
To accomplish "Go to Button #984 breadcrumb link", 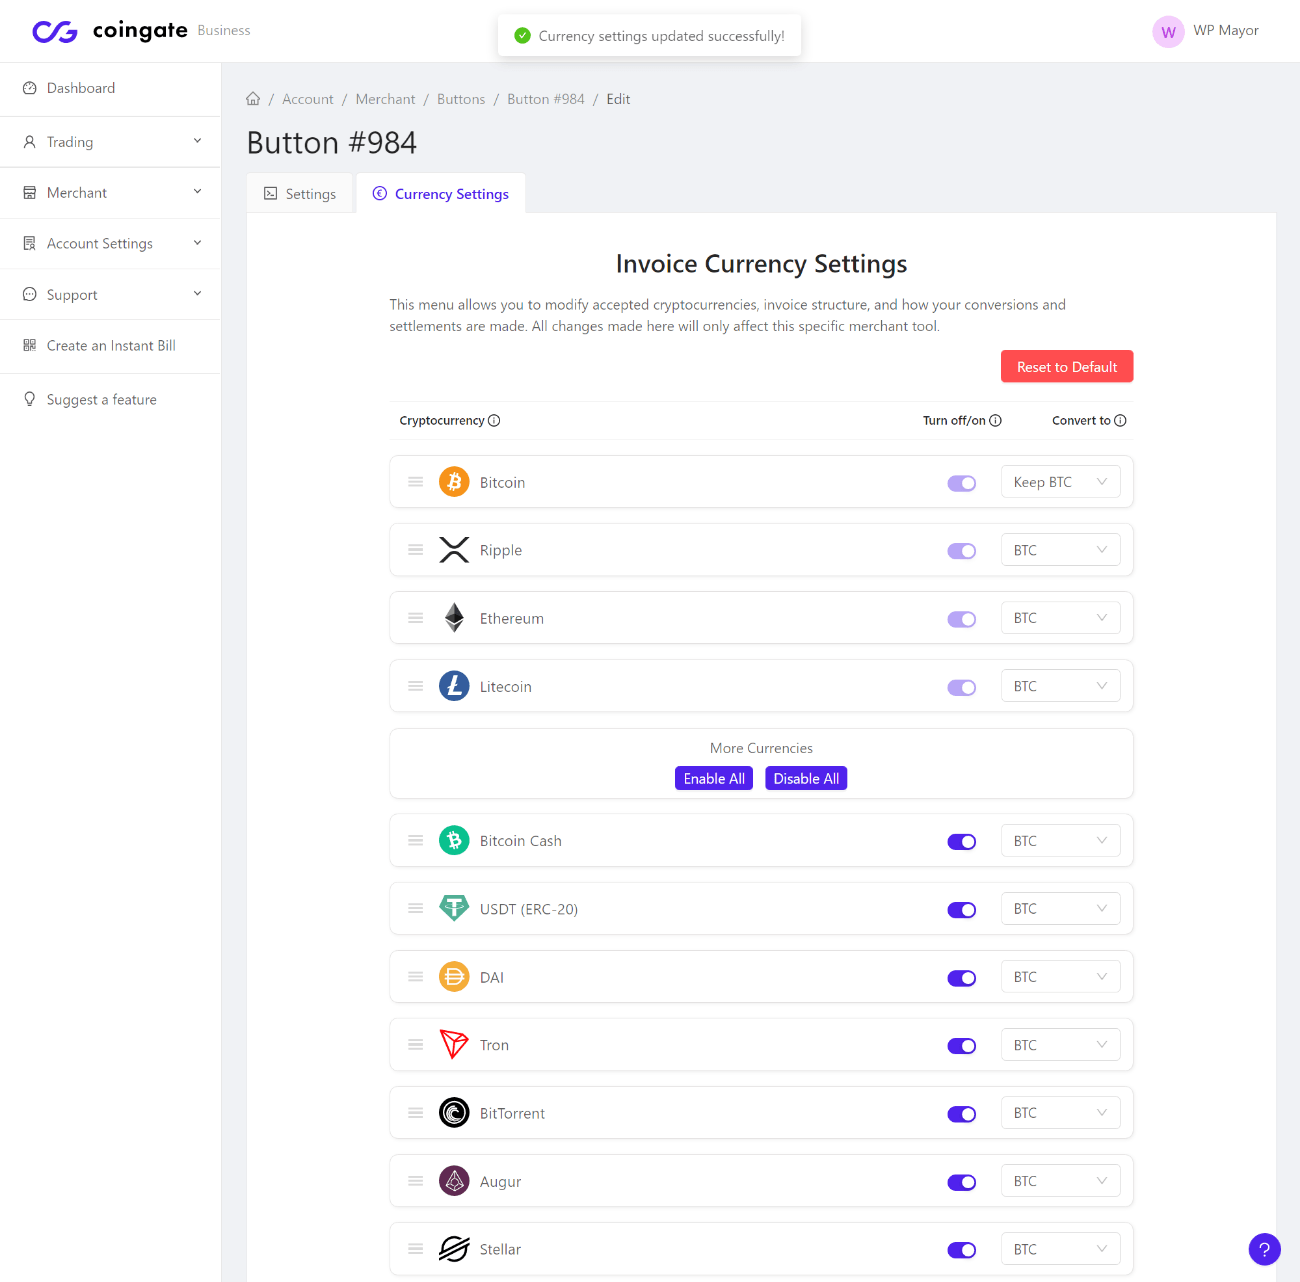I will click(x=546, y=99).
